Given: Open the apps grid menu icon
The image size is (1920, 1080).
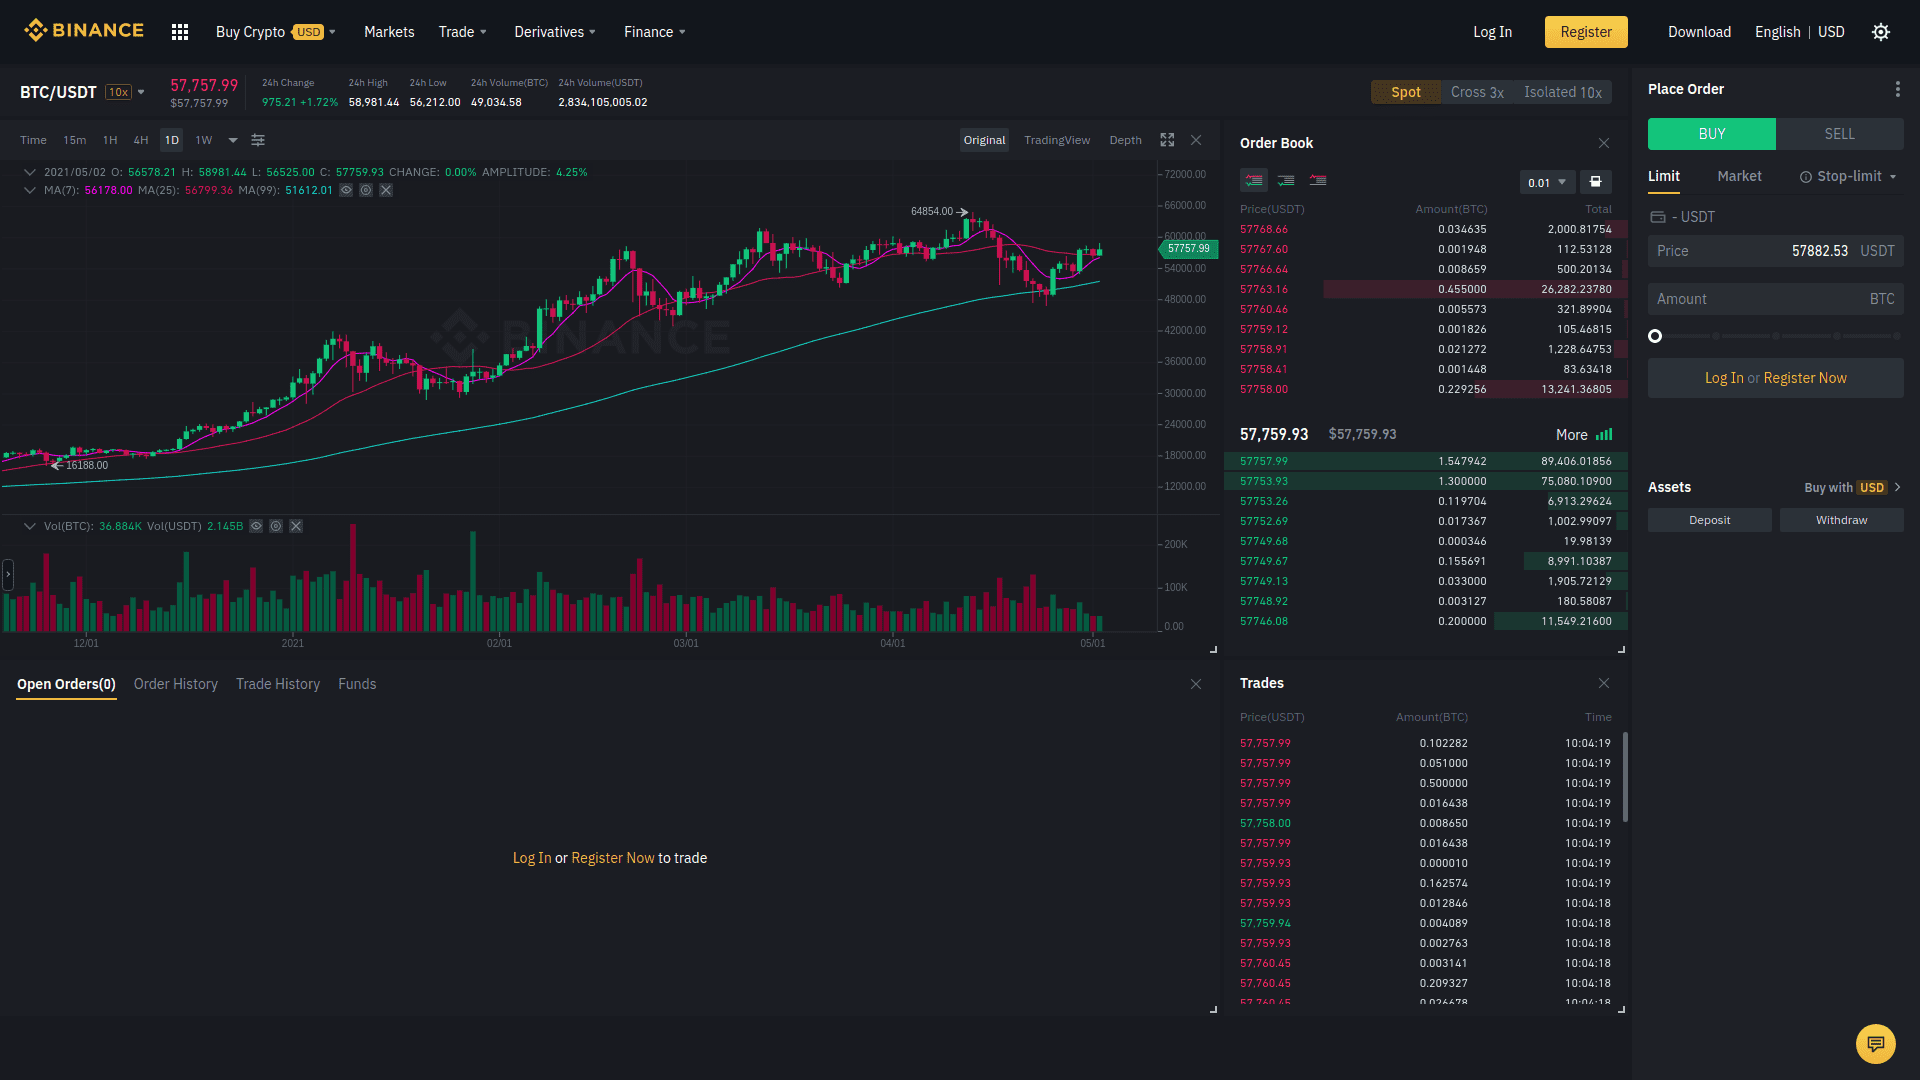Looking at the screenshot, I should point(180,32).
